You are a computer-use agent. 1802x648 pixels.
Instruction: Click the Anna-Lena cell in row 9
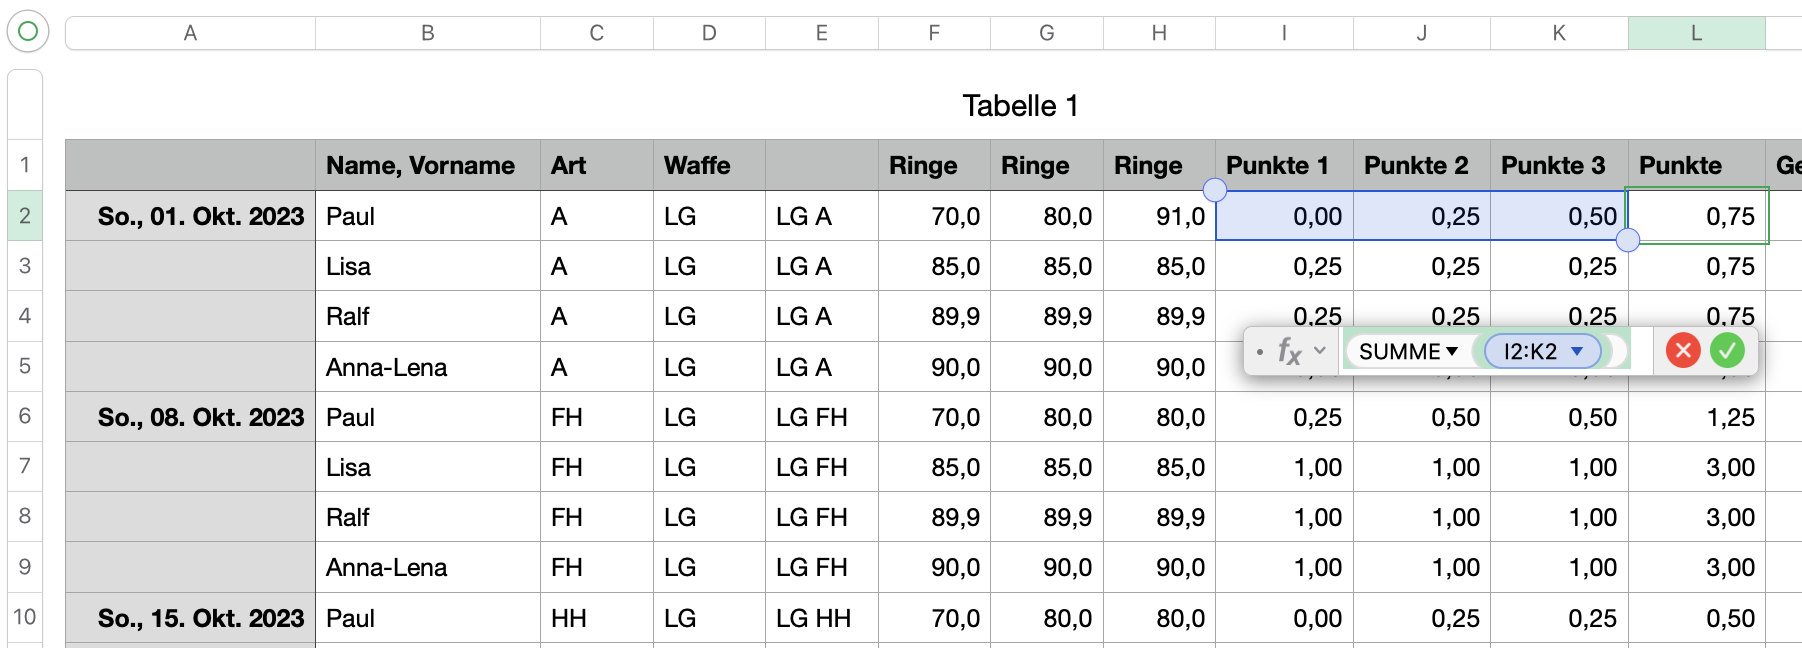coord(386,567)
